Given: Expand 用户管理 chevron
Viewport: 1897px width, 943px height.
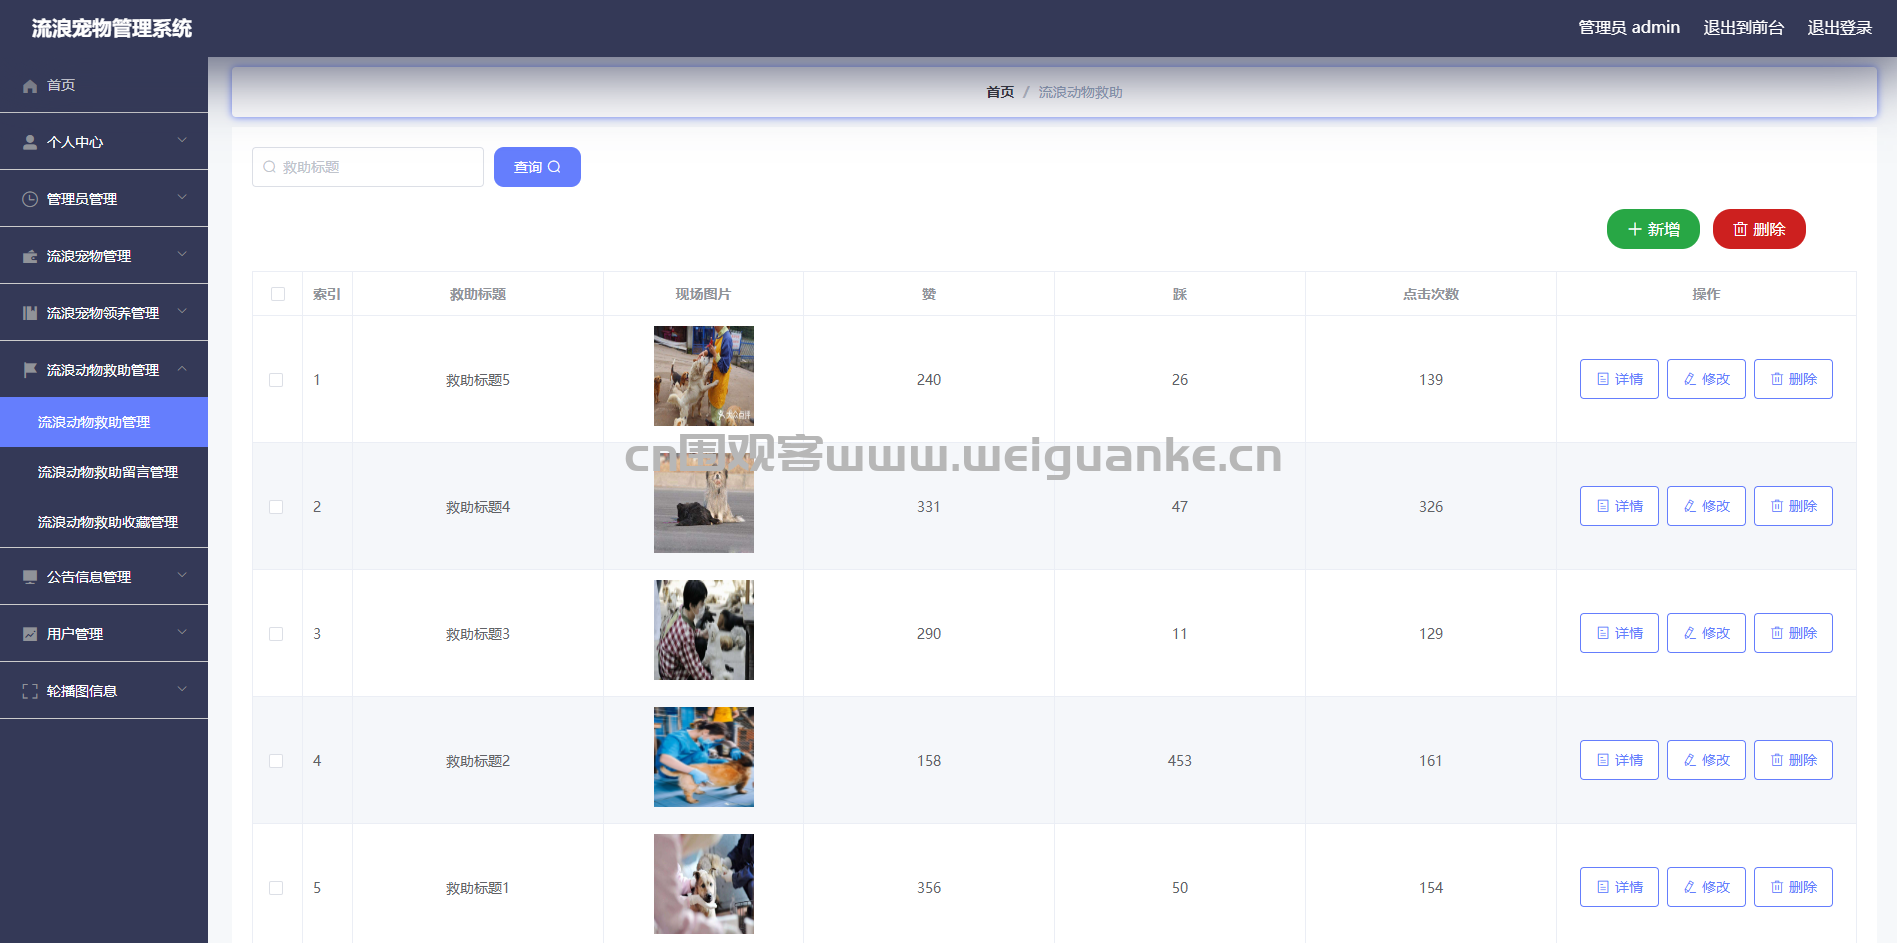Looking at the screenshot, I should (x=182, y=633).
